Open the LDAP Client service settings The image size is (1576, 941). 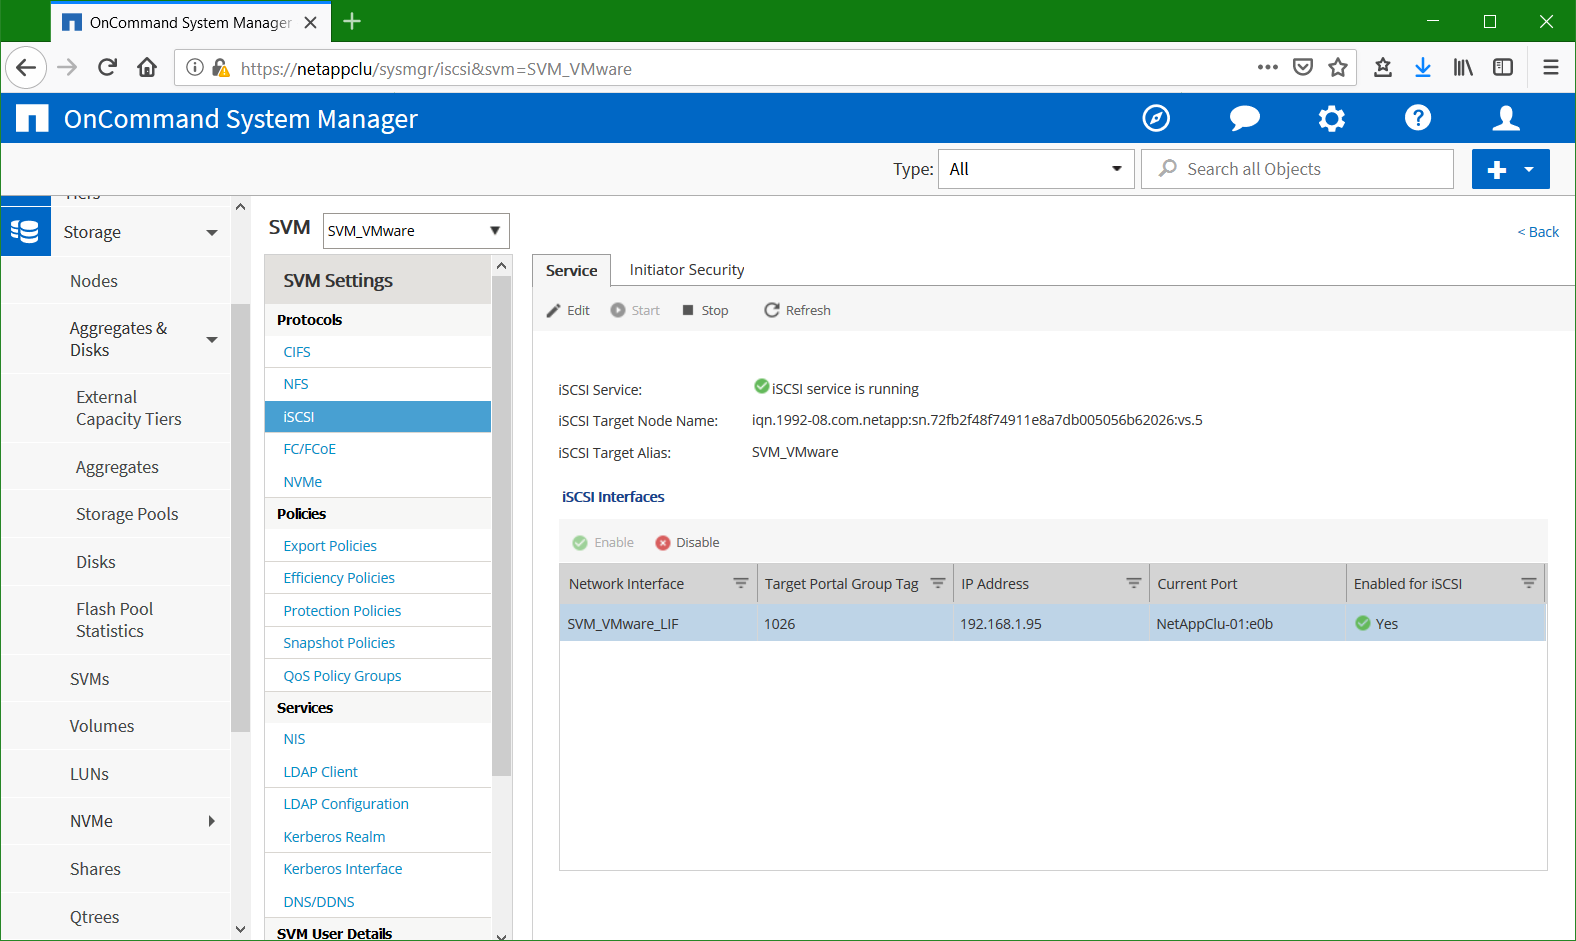(x=321, y=772)
